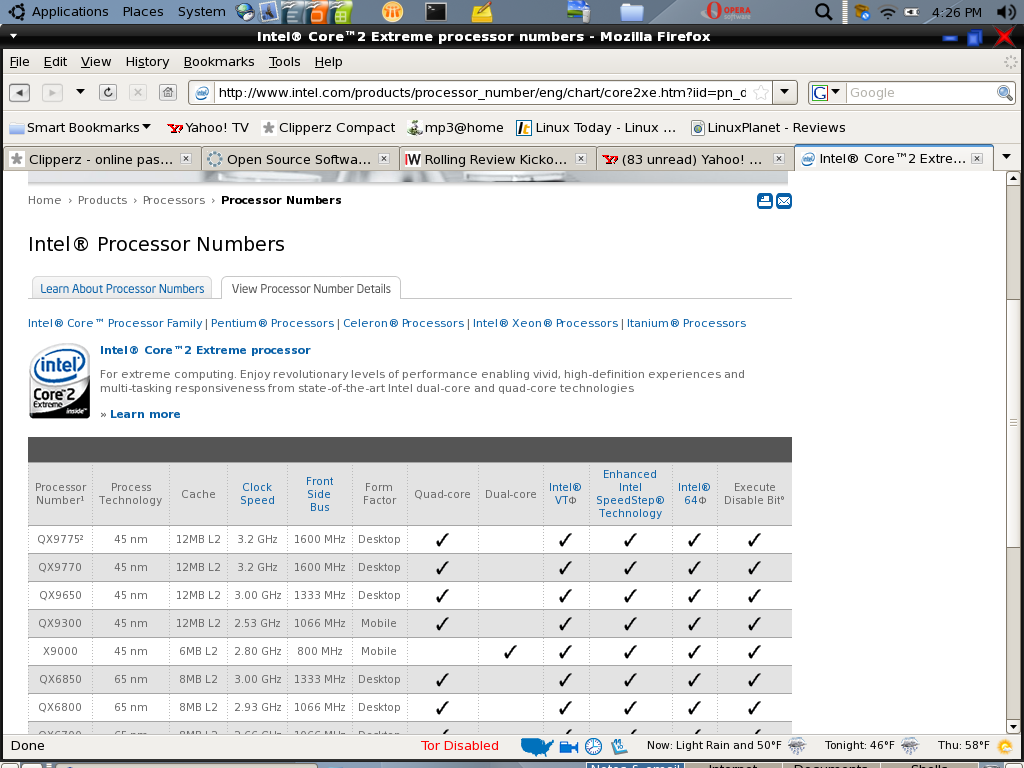1024x768 pixels.
Task: Open the back/forward history dropdown arrow
Action: (80, 92)
